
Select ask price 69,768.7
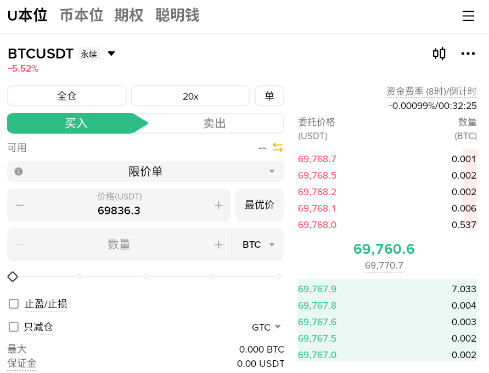click(x=317, y=159)
